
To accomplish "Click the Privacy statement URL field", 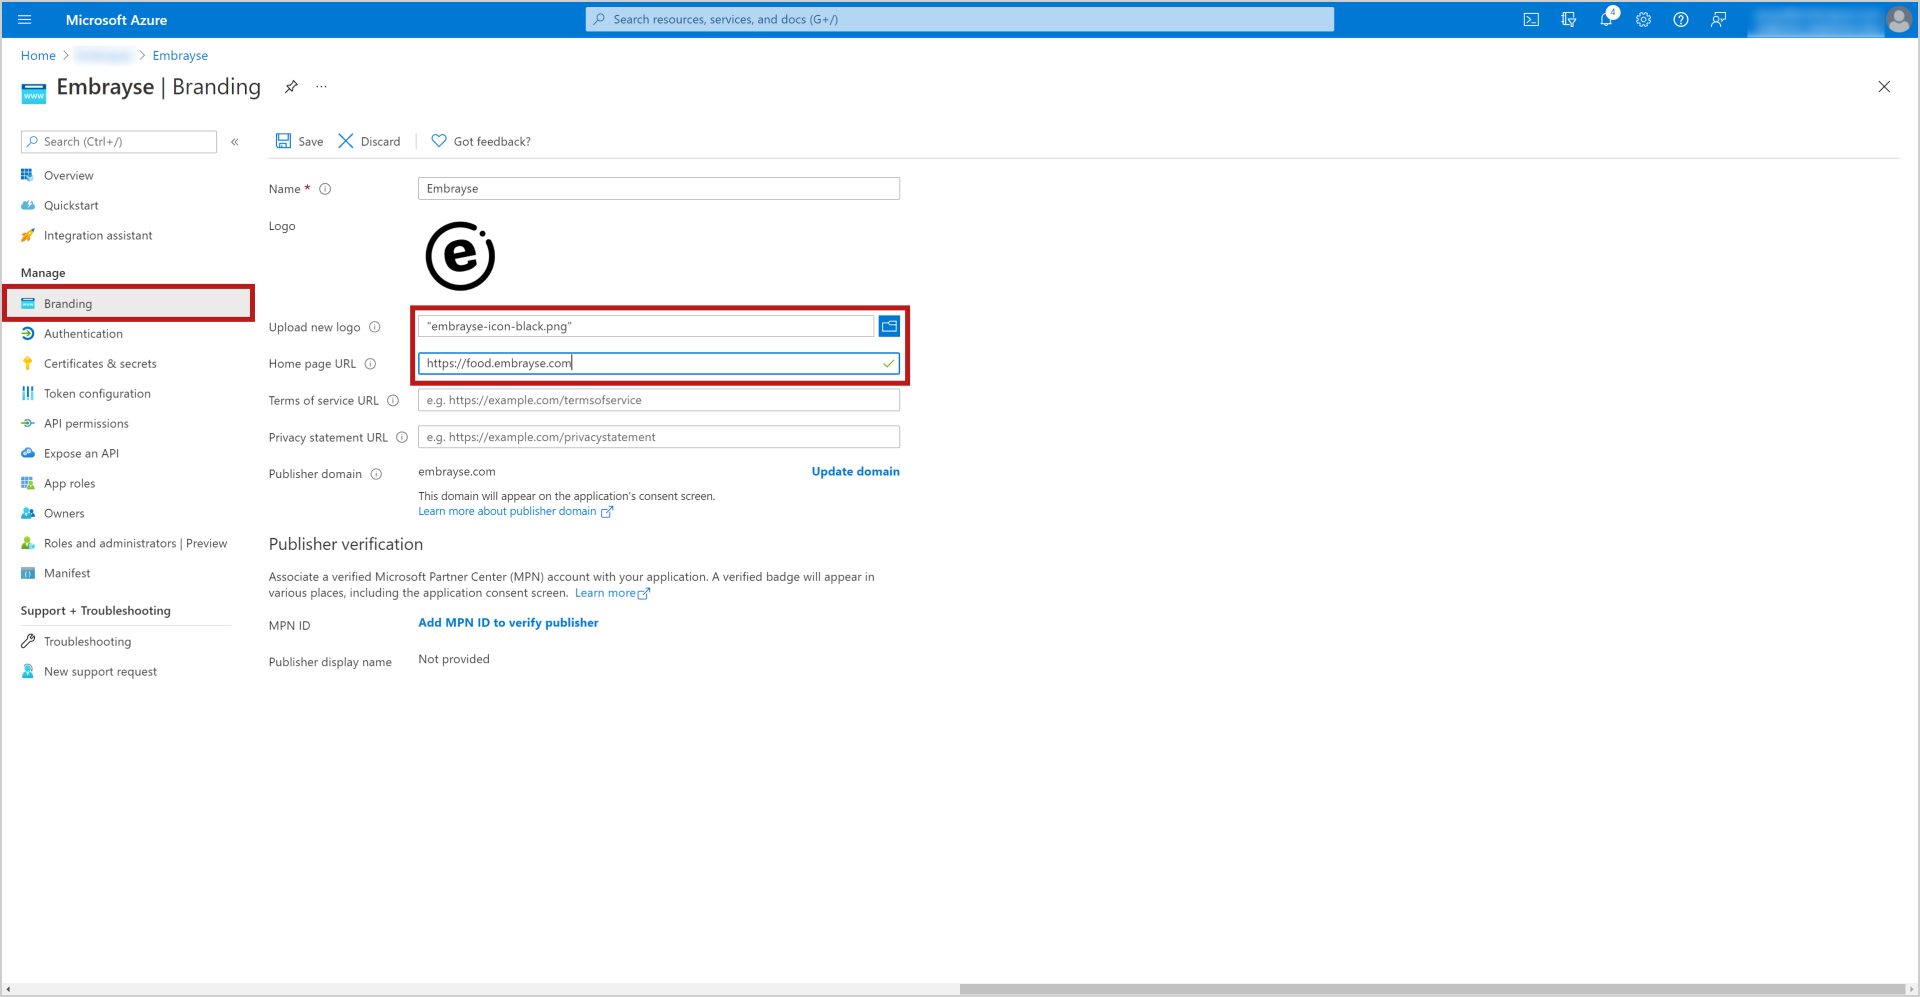I will [x=658, y=437].
